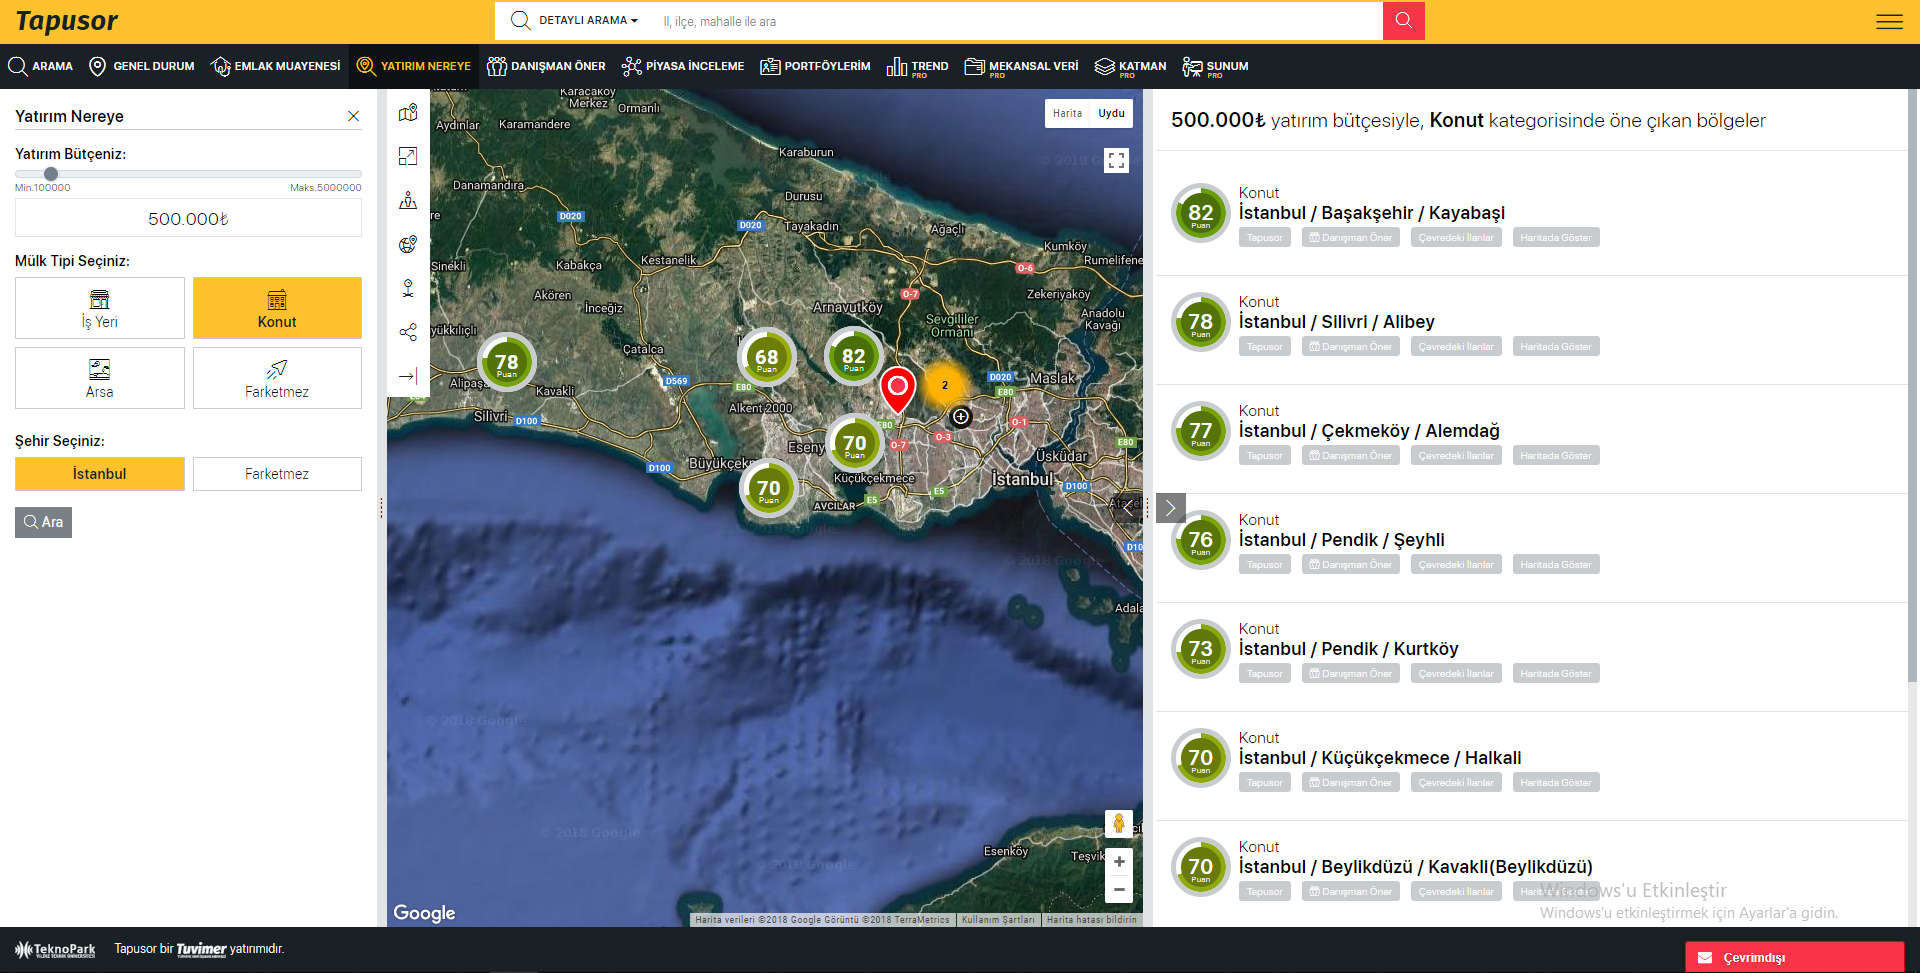1920x973 pixels.
Task: Click the Tapusor logo
Action: [66, 21]
